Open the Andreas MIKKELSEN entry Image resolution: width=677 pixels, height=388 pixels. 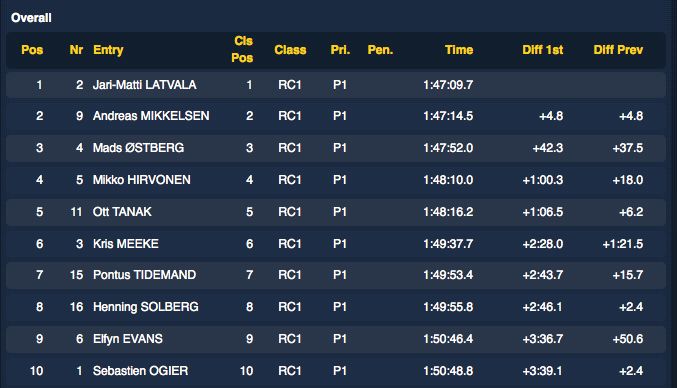click(x=335, y=116)
